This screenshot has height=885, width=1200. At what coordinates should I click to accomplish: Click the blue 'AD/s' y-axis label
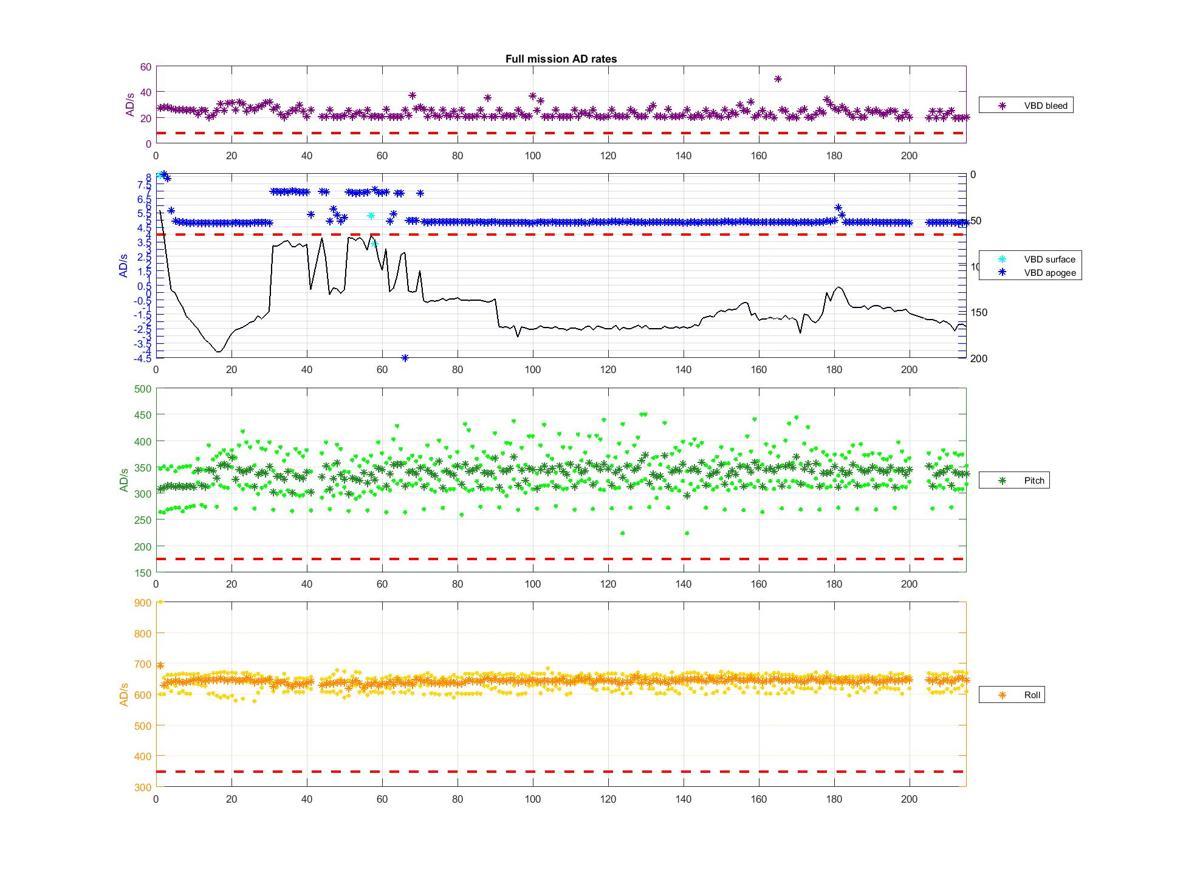[x=125, y=266]
